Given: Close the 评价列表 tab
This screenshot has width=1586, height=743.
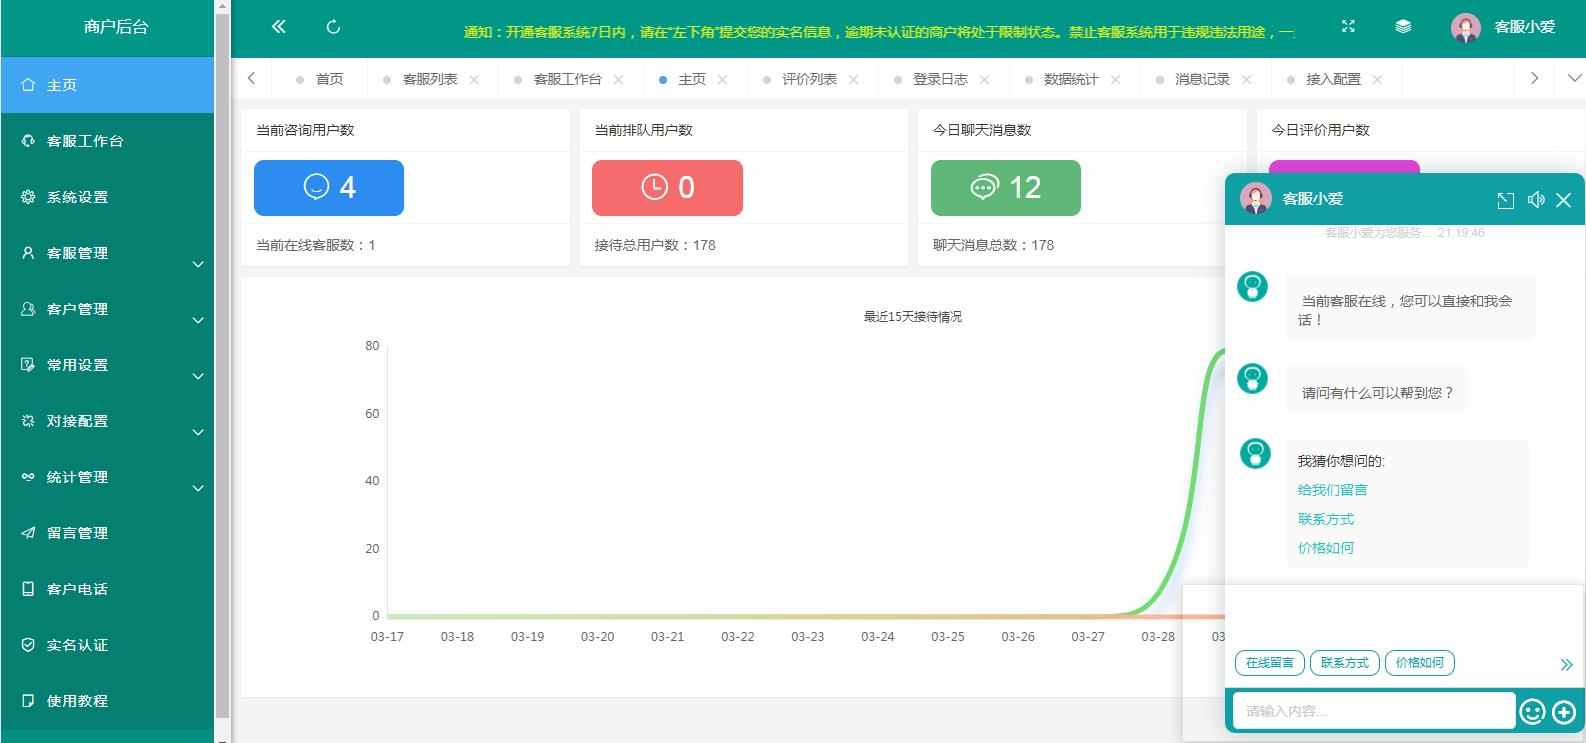Looking at the screenshot, I should click(853, 80).
